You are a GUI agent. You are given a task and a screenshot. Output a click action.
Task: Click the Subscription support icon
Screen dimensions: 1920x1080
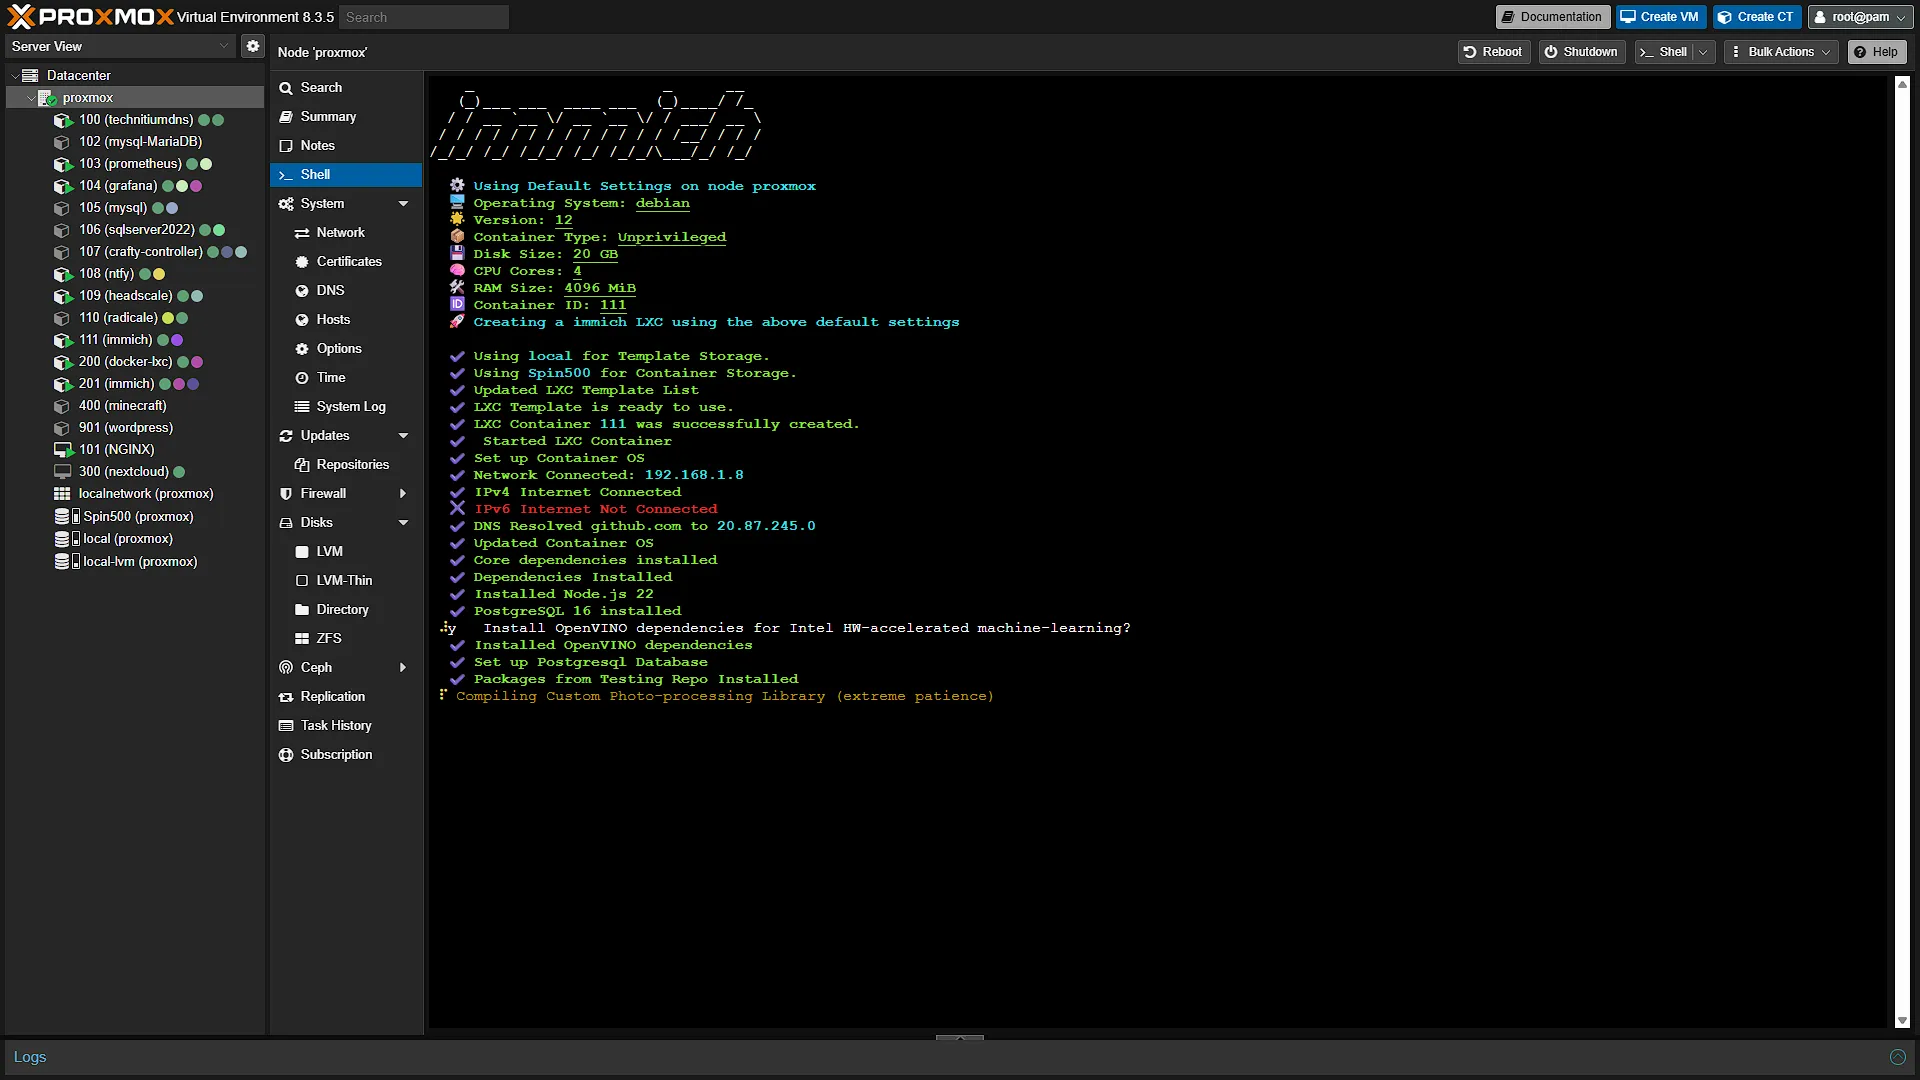[x=286, y=755]
